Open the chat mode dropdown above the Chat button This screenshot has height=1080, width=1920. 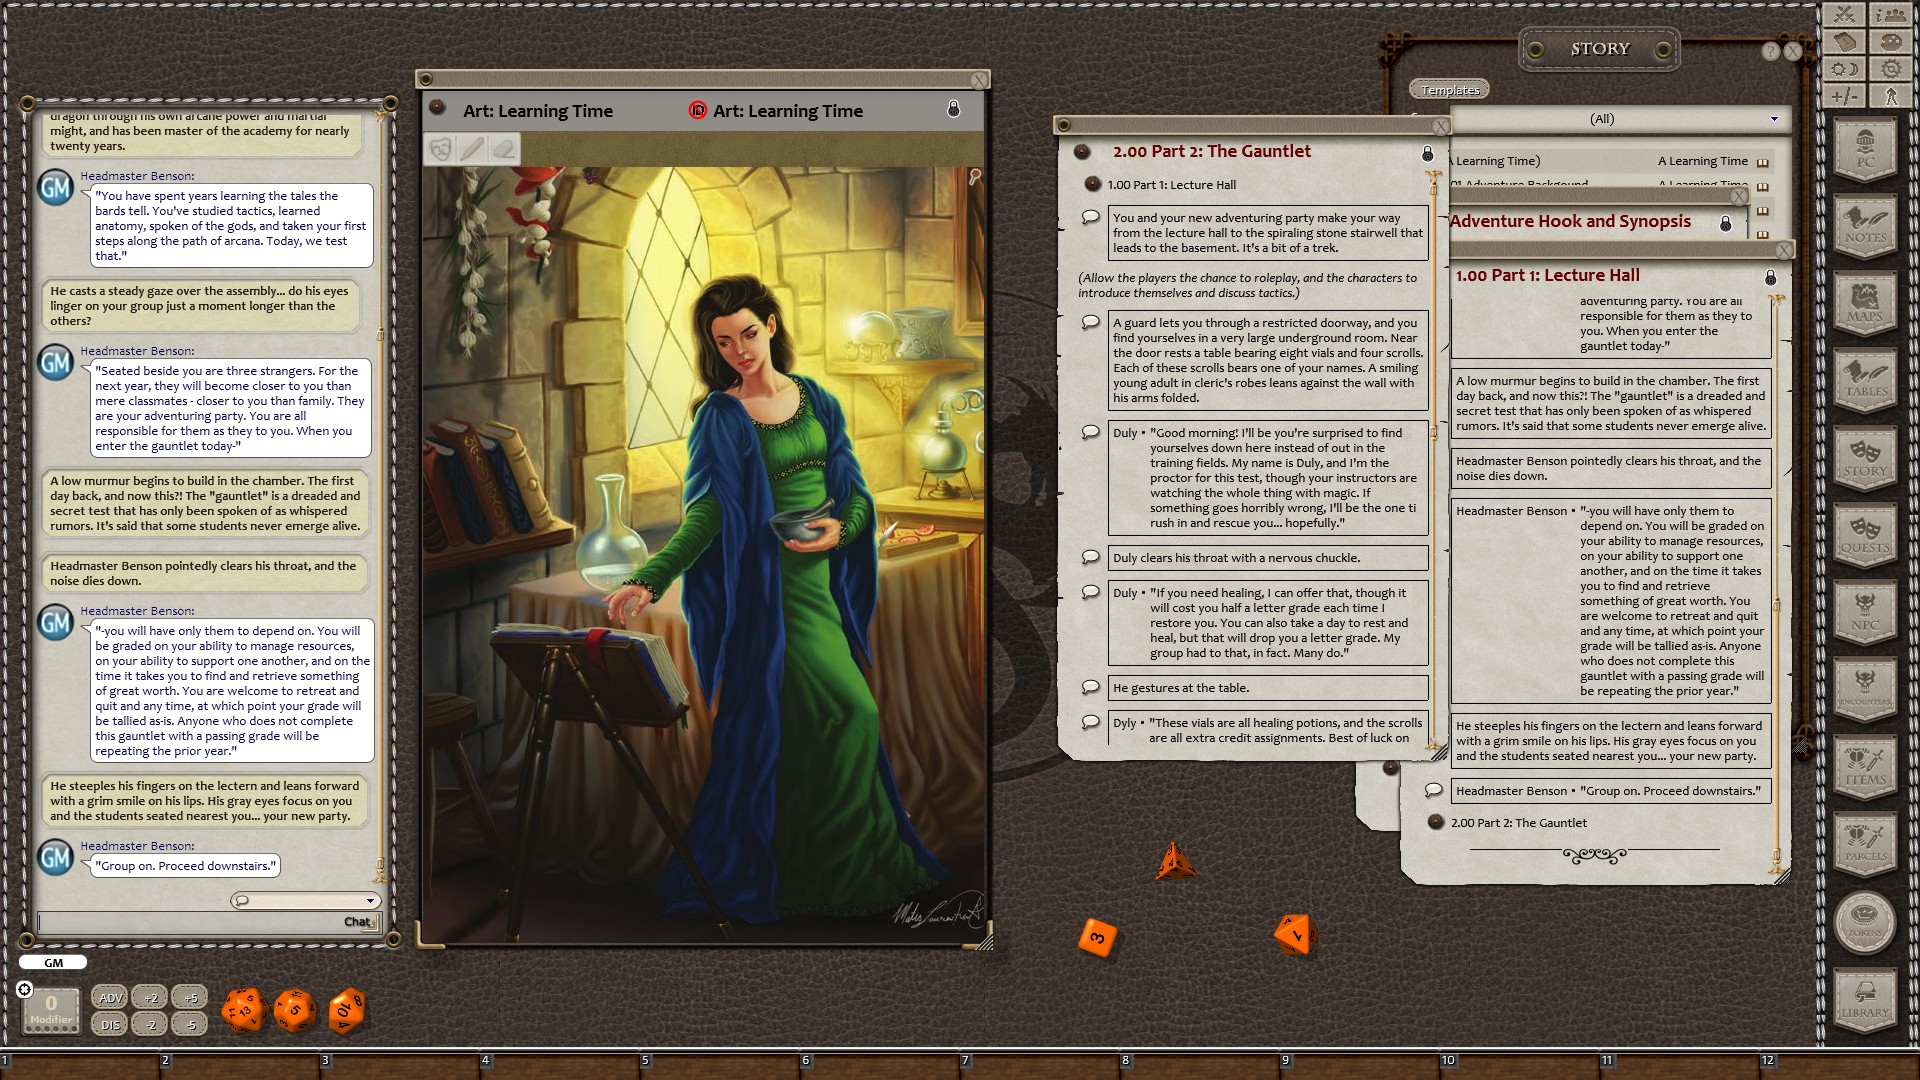click(x=370, y=900)
